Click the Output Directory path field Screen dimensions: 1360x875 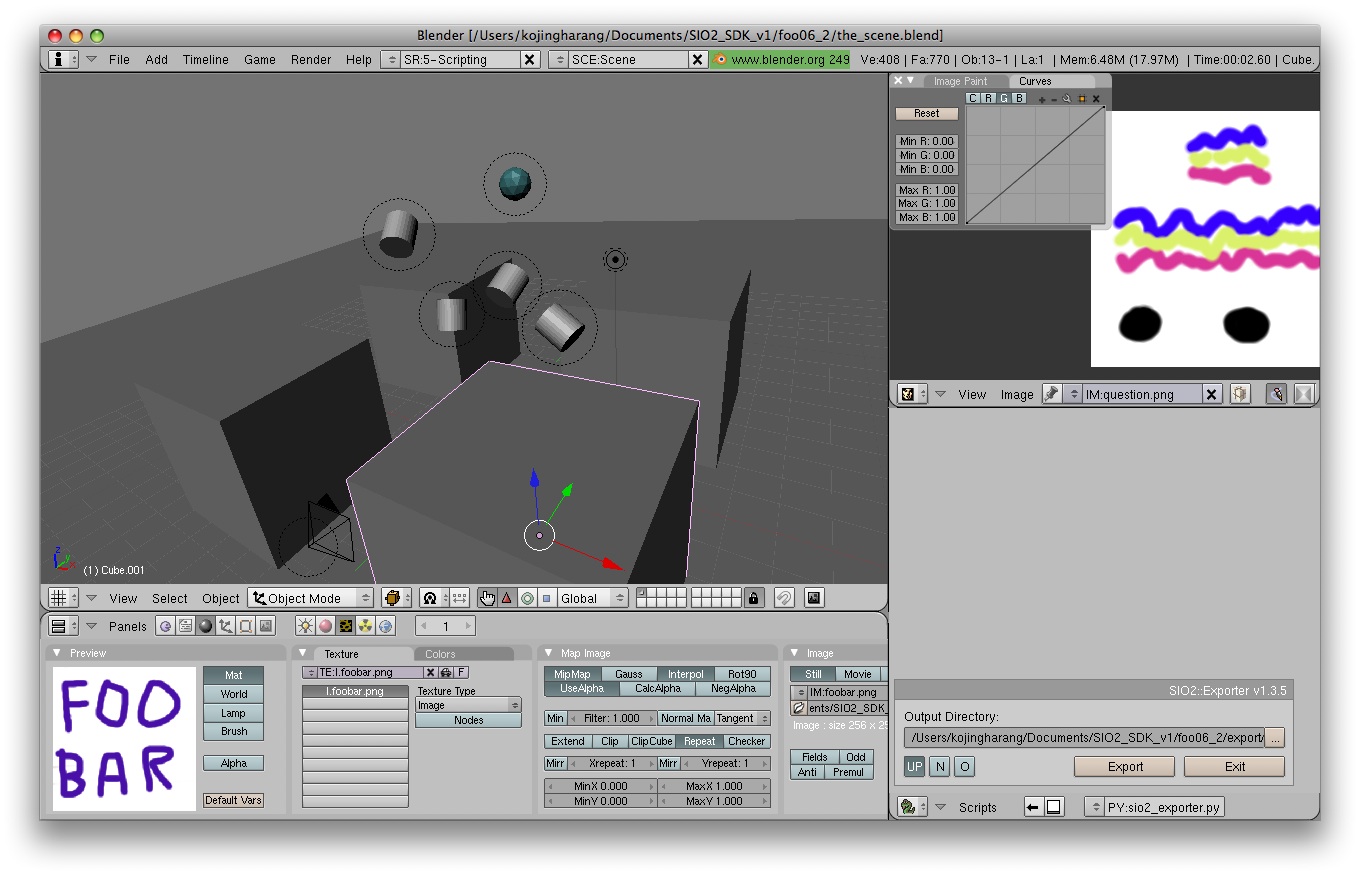[1084, 738]
